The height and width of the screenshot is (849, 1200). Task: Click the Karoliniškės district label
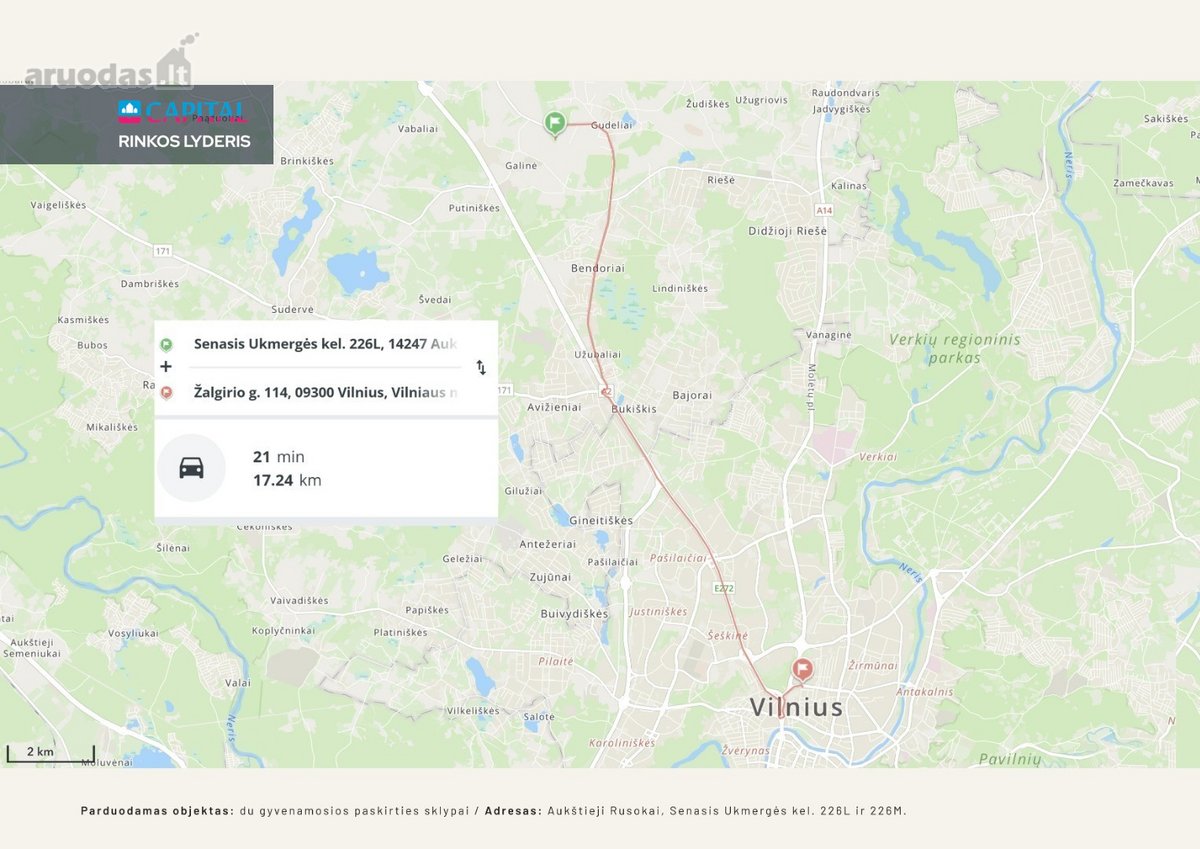pyautogui.click(x=622, y=743)
